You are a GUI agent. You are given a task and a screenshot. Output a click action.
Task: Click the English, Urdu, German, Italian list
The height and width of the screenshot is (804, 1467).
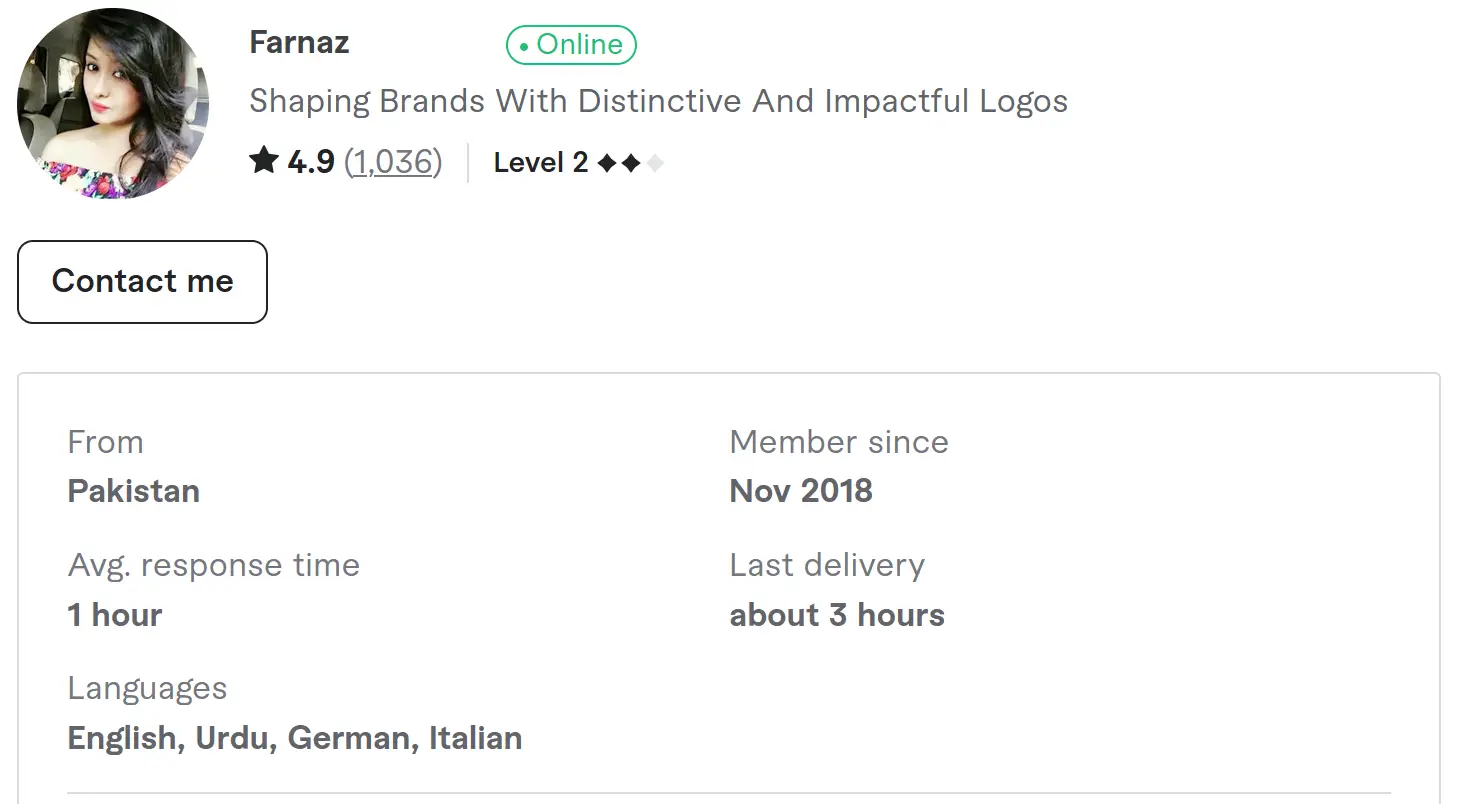(x=295, y=738)
